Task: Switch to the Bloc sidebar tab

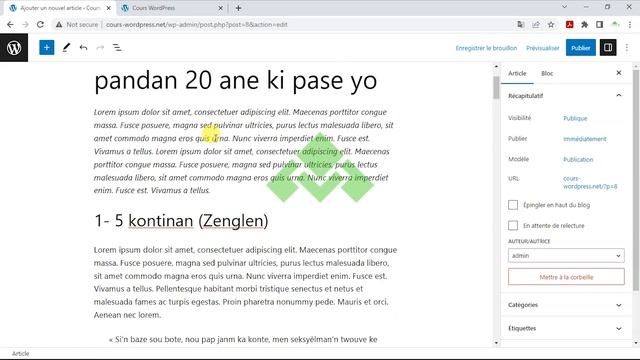Action: (547, 73)
